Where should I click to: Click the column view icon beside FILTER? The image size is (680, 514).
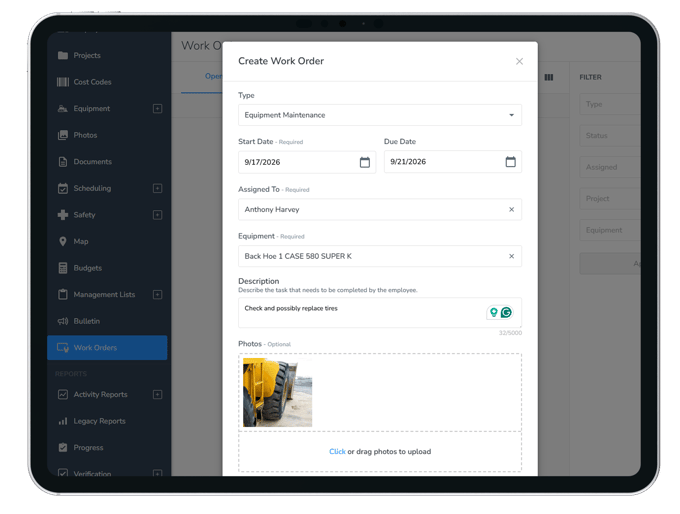coord(549,77)
